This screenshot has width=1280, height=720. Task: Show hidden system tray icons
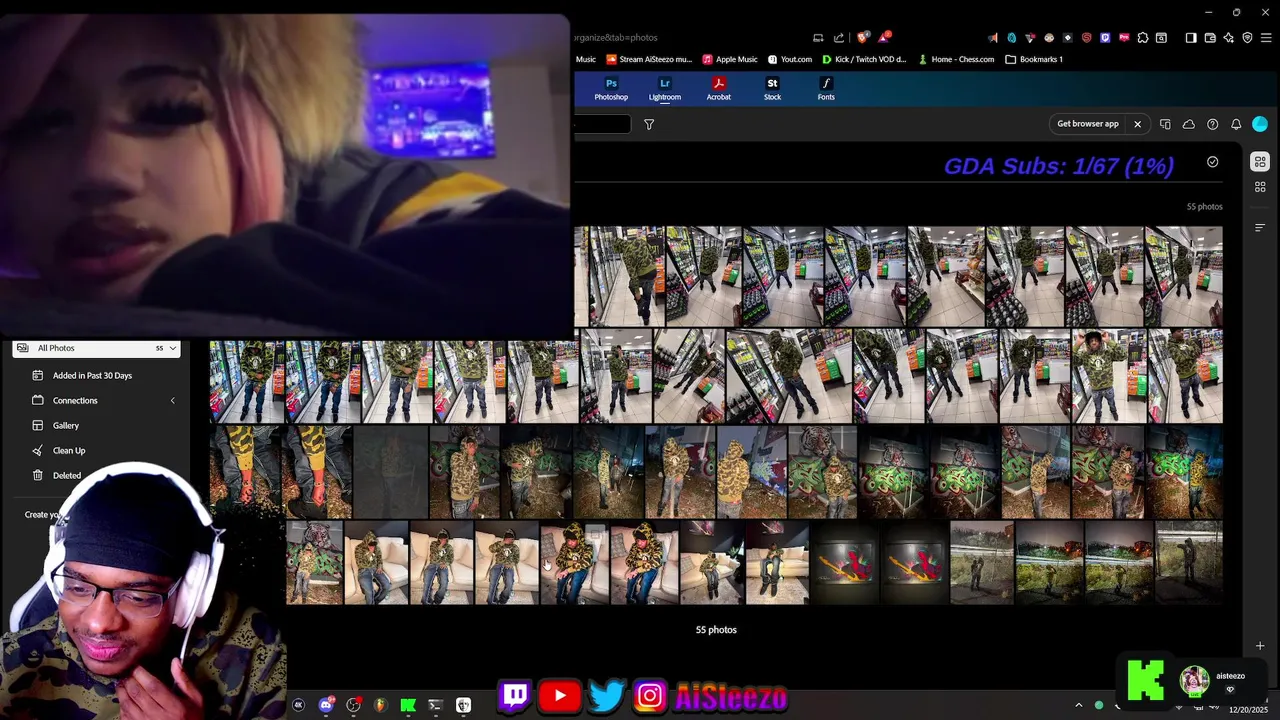click(x=1078, y=705)
